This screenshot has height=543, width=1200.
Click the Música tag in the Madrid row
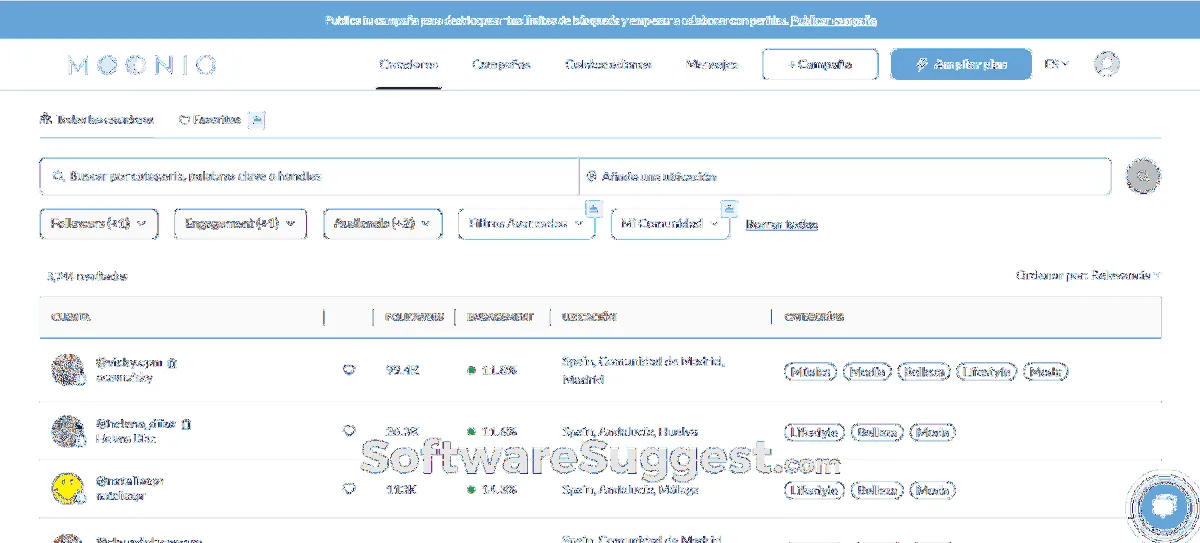tap(809, 372)
